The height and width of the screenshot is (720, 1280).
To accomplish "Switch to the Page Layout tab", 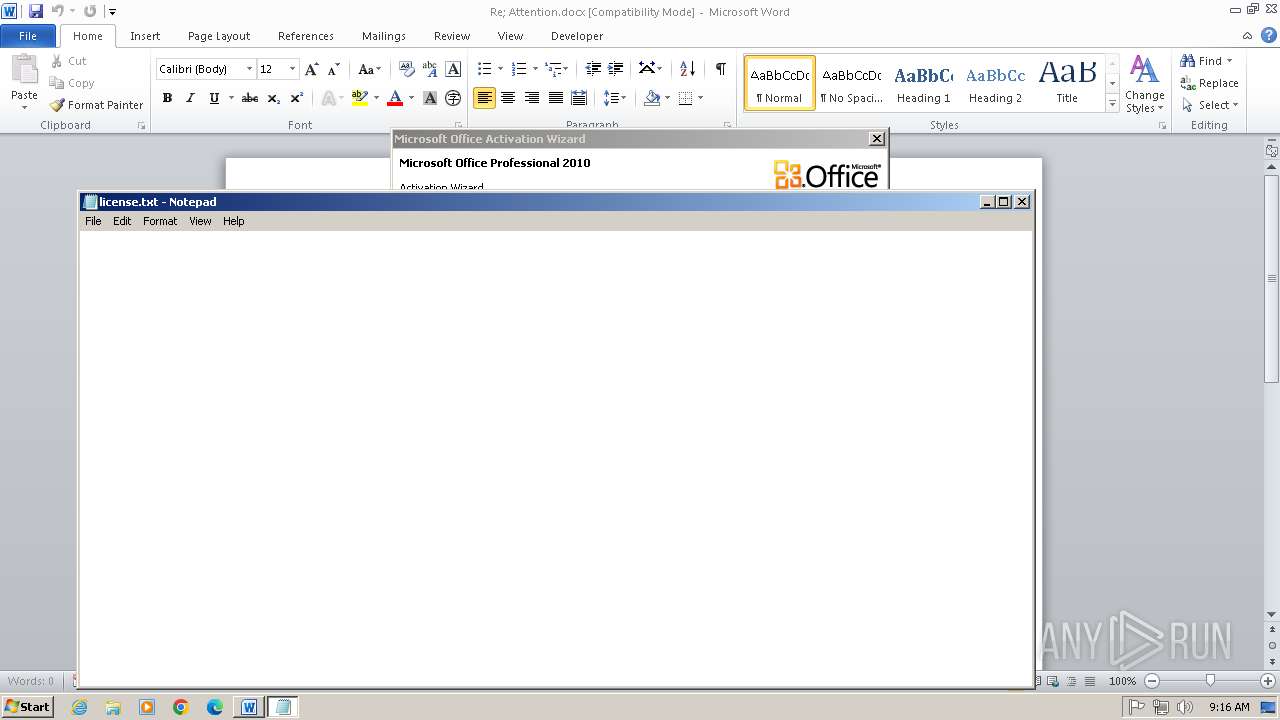I will (x=219, y=36).
